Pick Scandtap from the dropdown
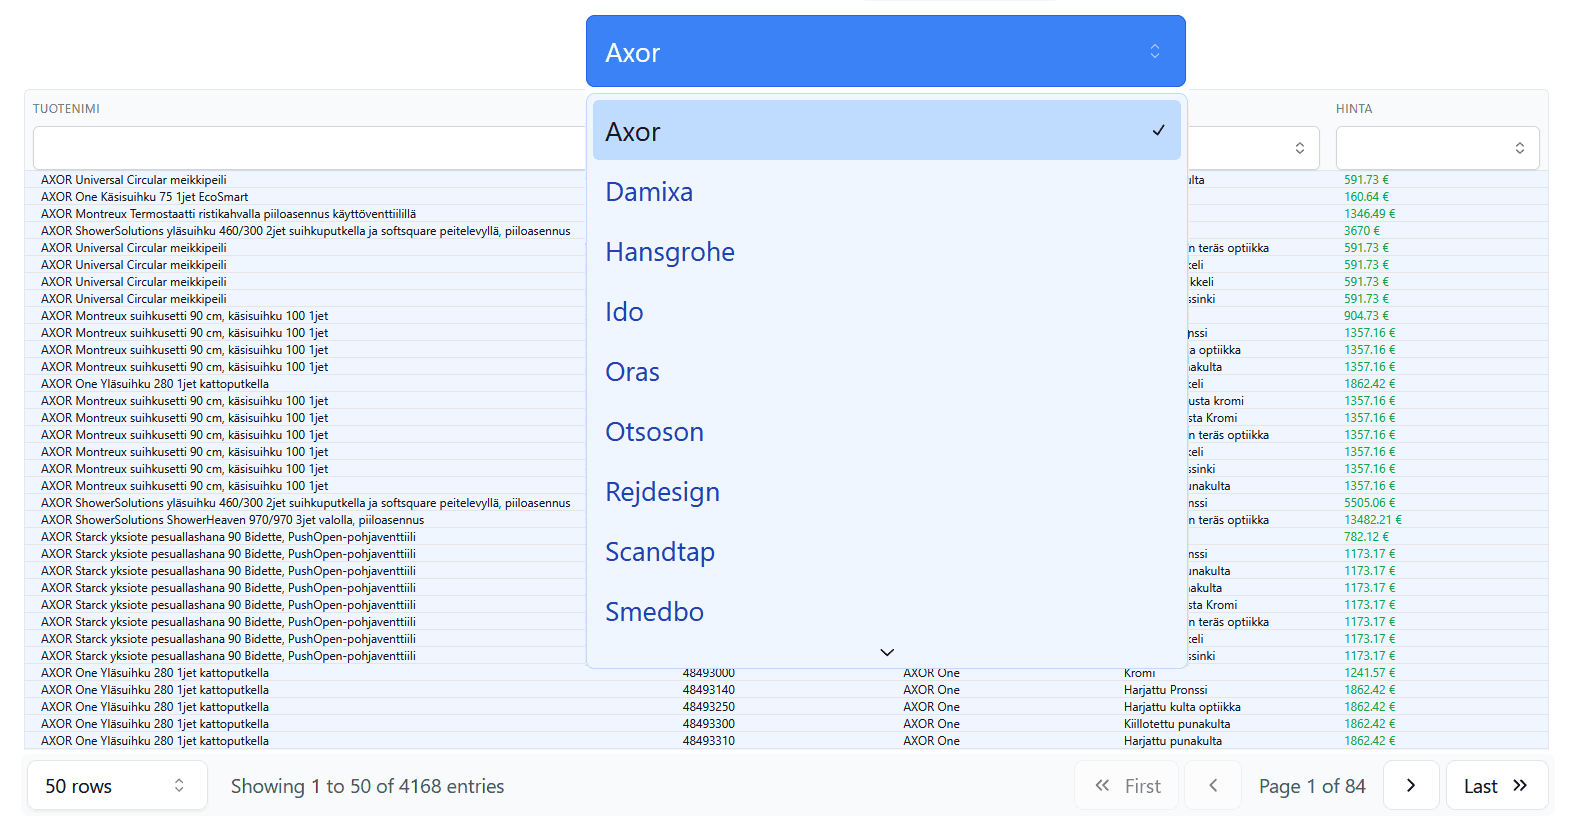This screenshot has width=1569, height=823. point(660,552)
